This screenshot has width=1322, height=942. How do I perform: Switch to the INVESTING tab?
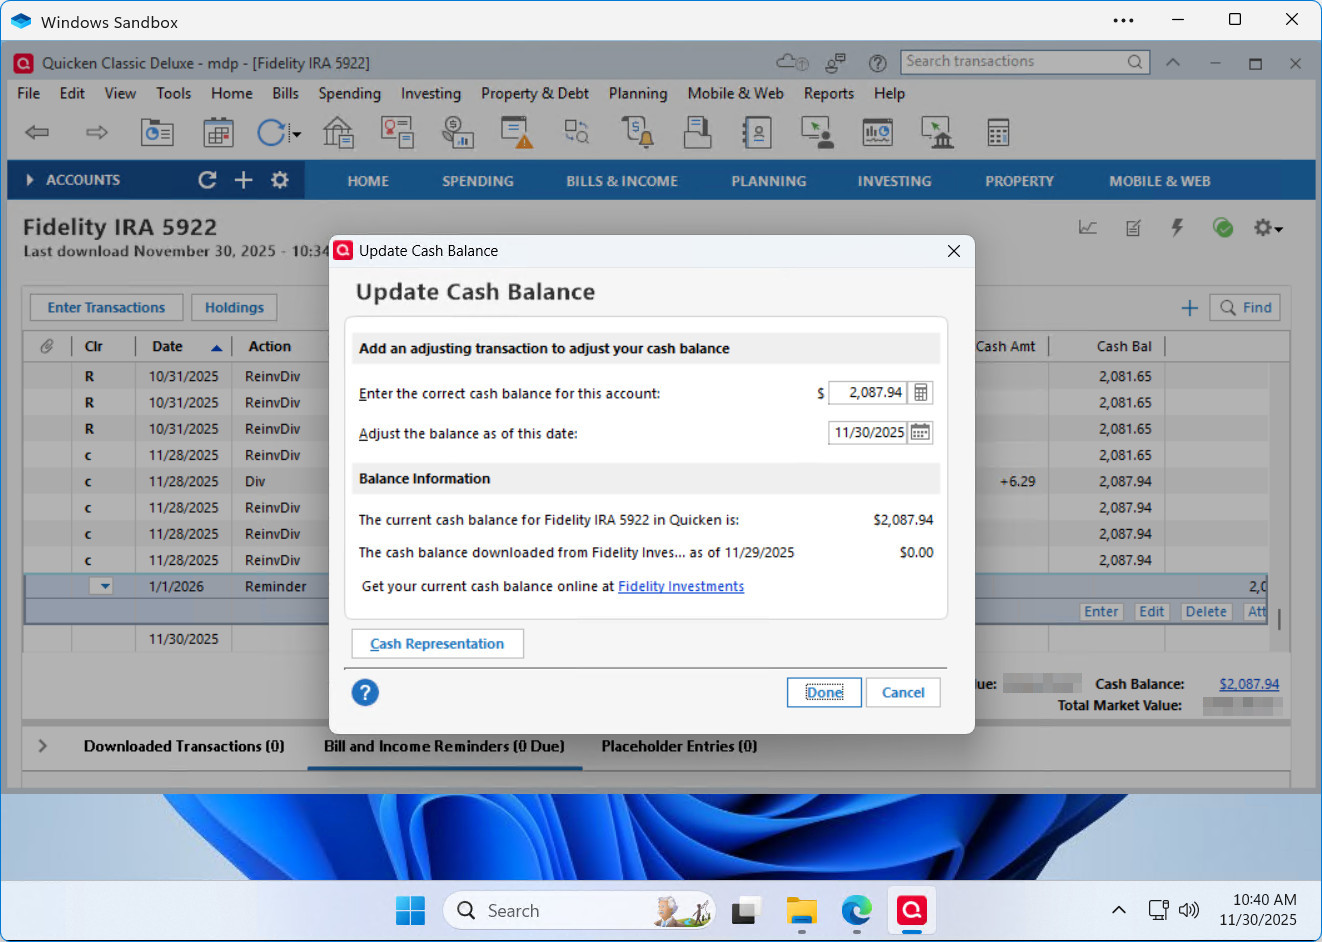pyautogui.click(x=894, y=181)
